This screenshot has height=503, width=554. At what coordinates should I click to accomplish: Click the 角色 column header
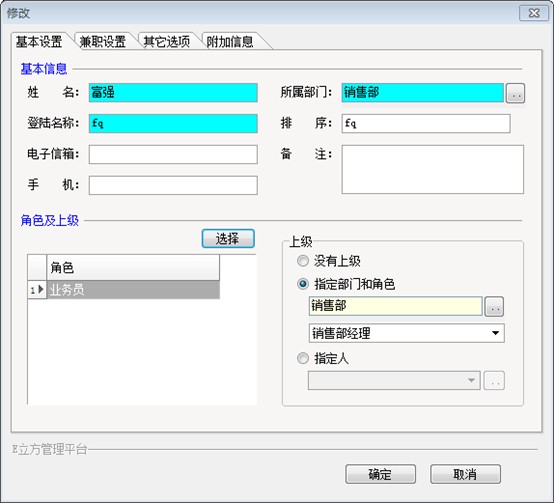tap(133, 267)
